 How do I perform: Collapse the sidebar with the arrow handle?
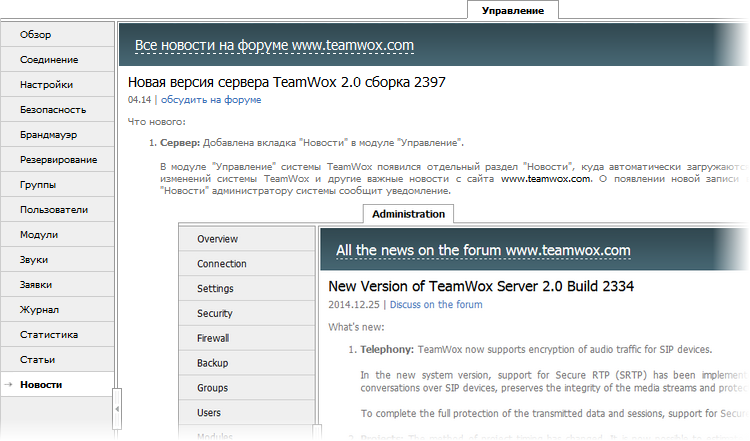[117, 409]
